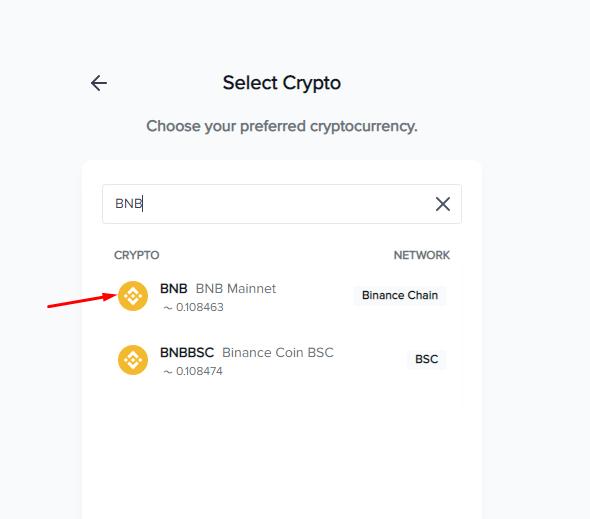Click the NETWORK column header
The width and height of the screenshot is (590, 519).
click(x=421, y=255)
